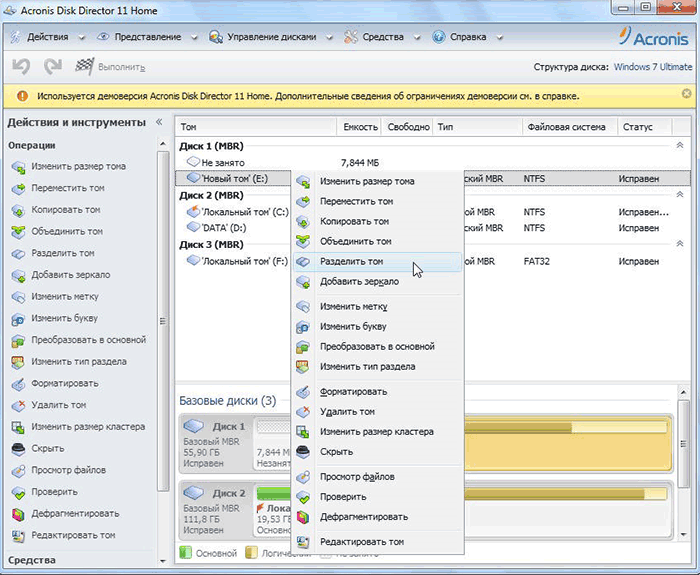This screenshot has width=700, height=575.
Task: Select the Не занято unallocated row
Action: [432, 162]
